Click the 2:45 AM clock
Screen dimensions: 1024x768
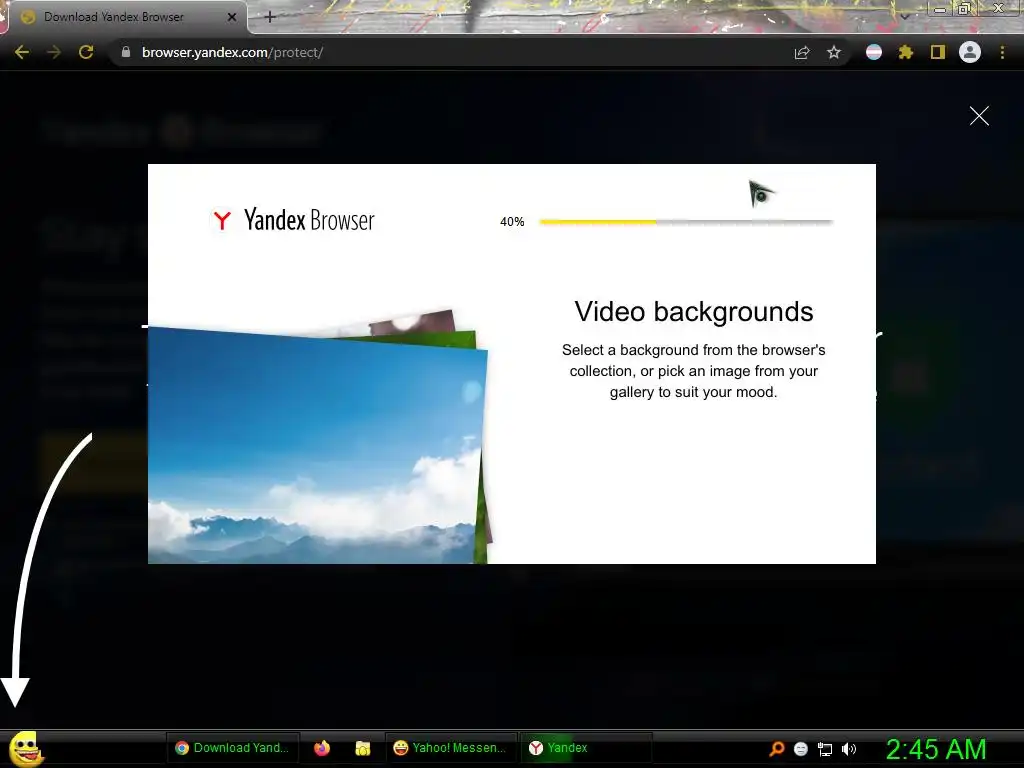[936, 749]
